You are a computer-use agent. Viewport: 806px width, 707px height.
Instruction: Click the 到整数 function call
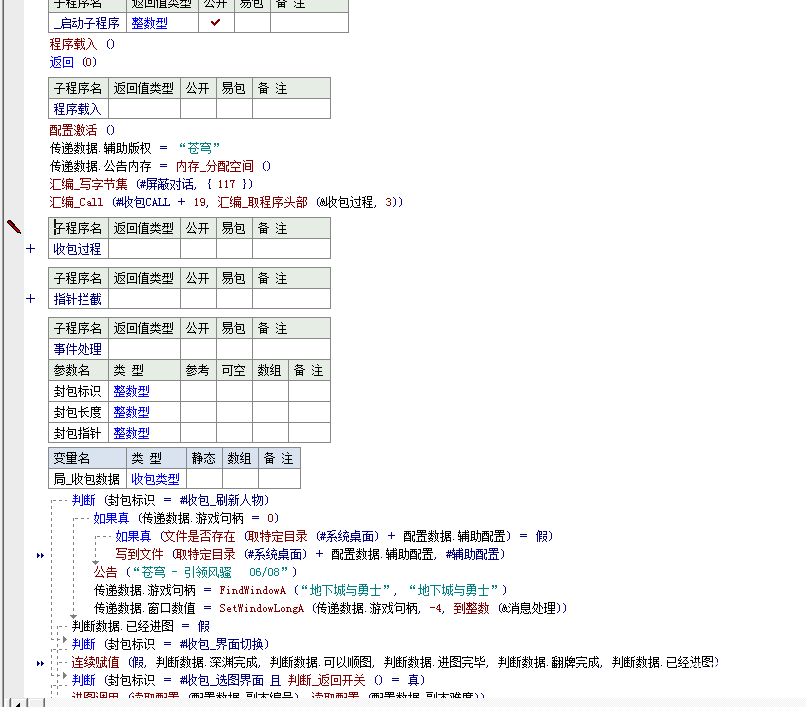click(471, 608)
